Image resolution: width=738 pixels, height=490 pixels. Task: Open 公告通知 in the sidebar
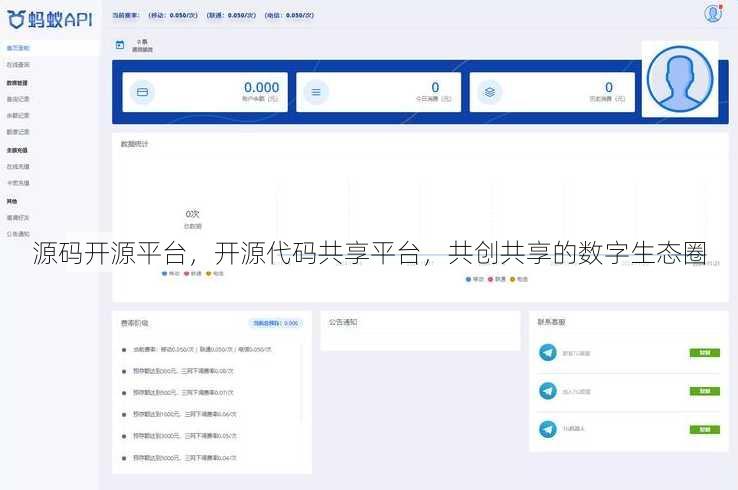[18, 234]
